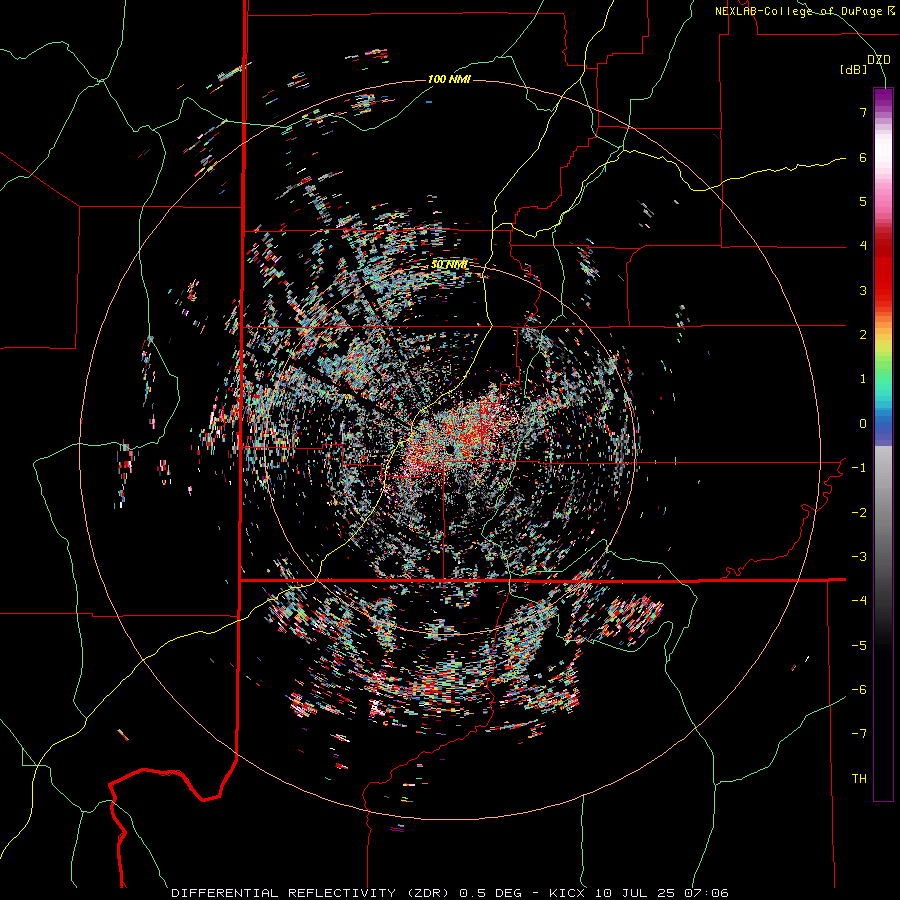Screen dimensions: 900x900
Task: Click the 50 NMI range ring label
Action: (x=449, y=265)
